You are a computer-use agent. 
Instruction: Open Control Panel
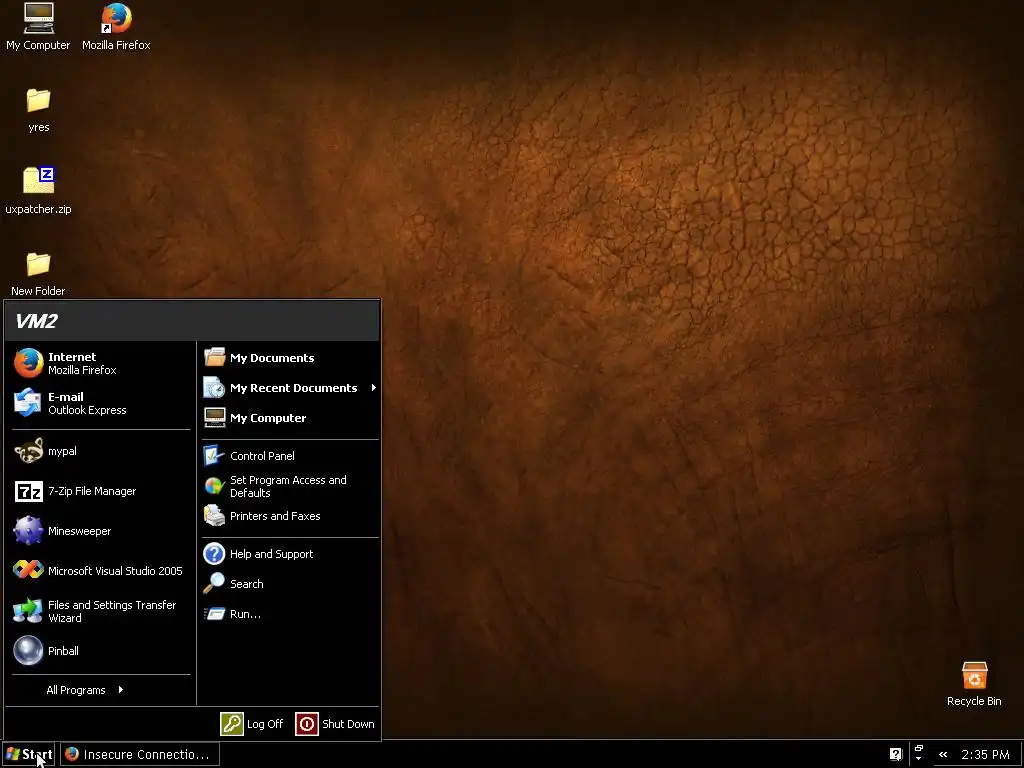click(290, 456)
